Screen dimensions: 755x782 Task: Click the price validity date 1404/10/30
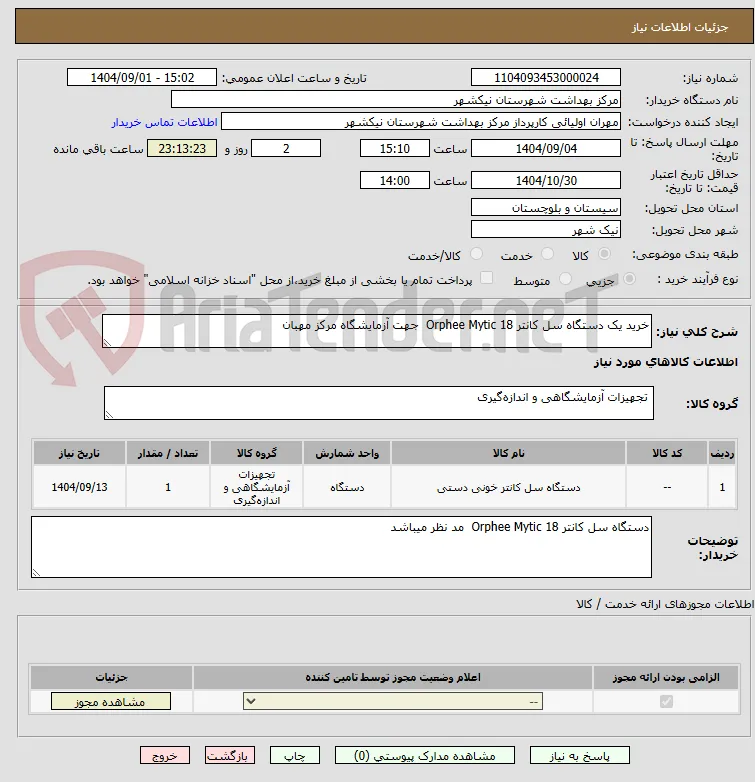546,181
